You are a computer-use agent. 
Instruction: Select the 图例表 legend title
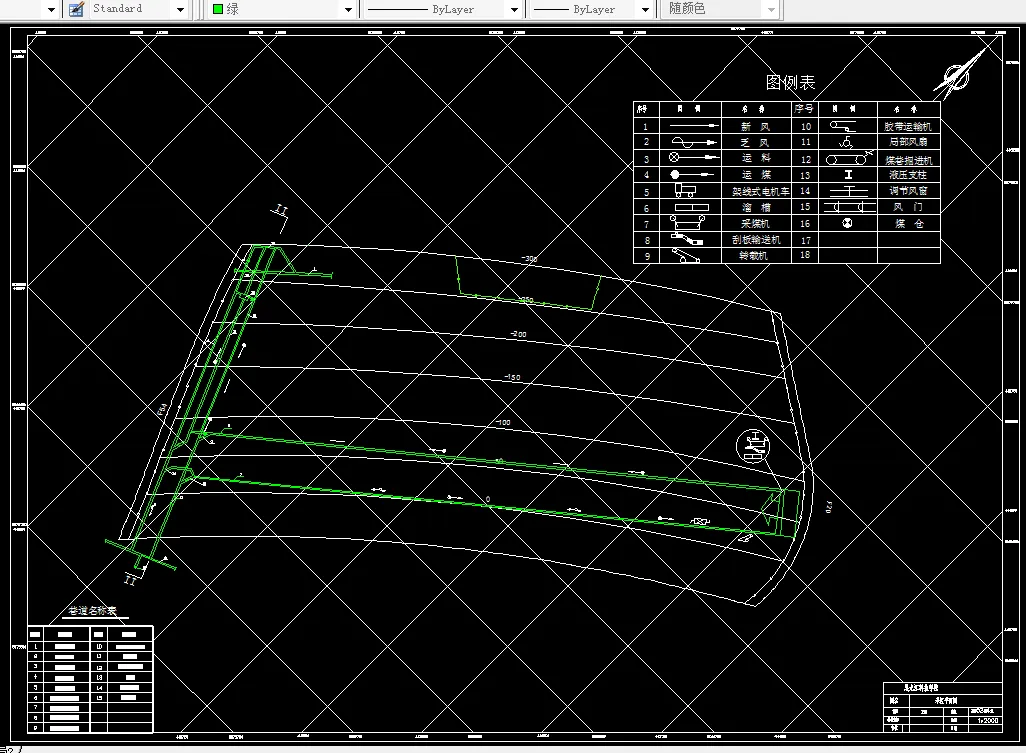(x=790, y=82)
